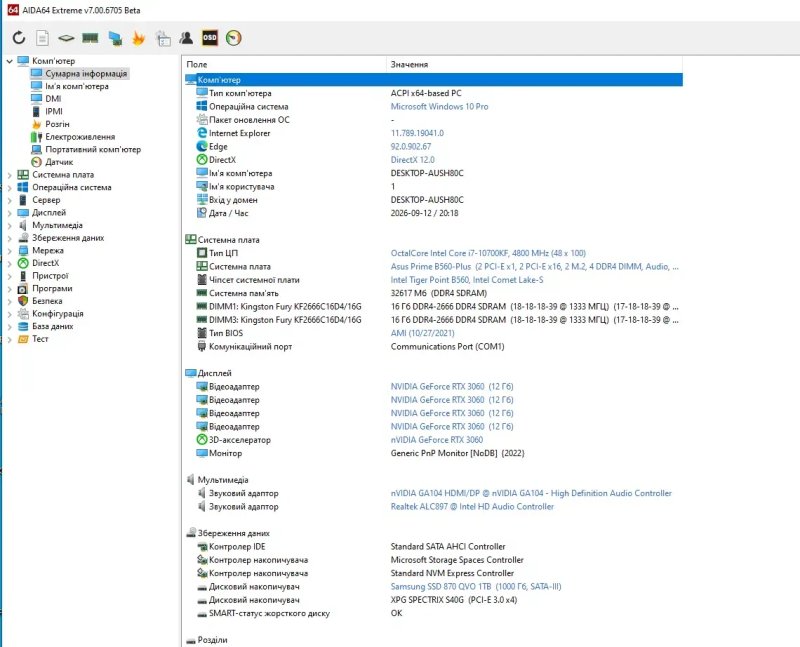
Task: Open Internet Explorer version 11.789.19041.0 link
Action: tap(417, 133)
